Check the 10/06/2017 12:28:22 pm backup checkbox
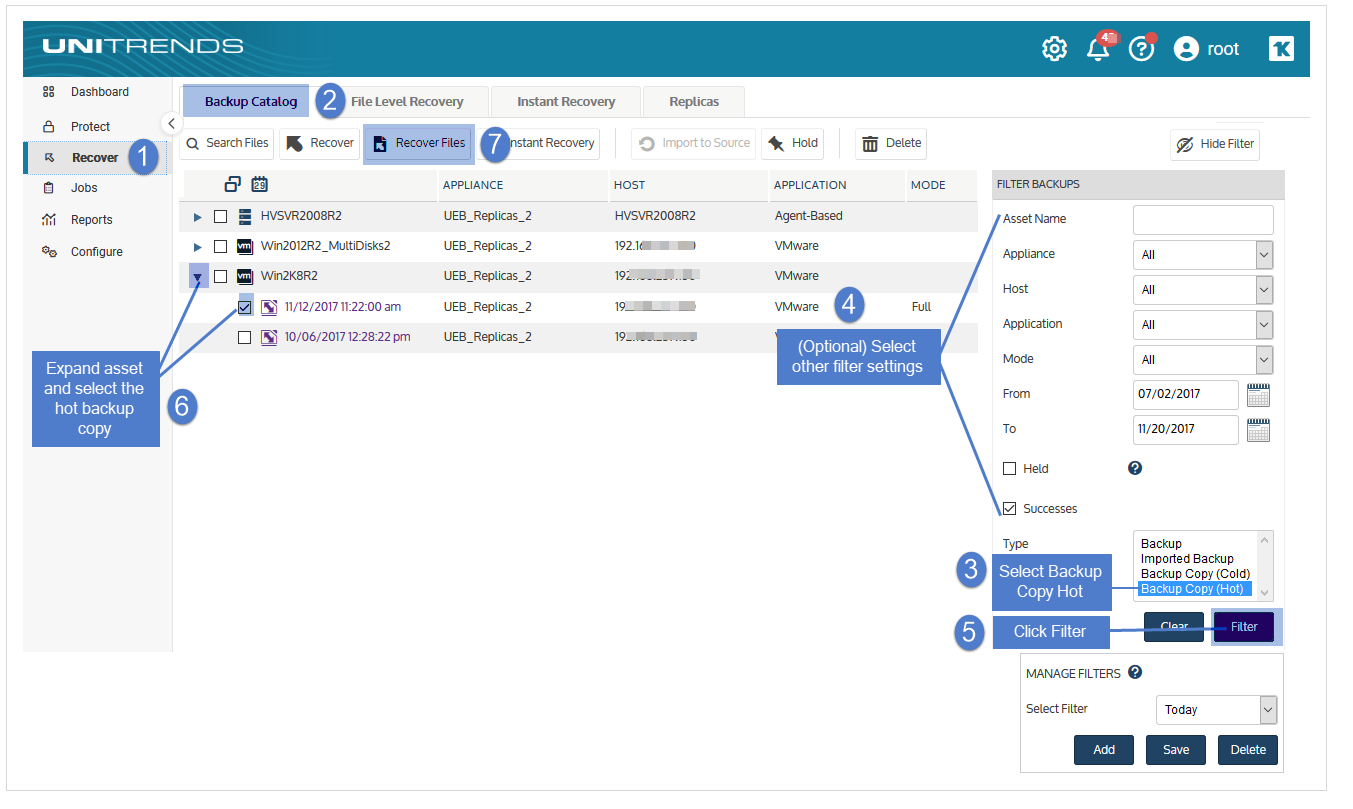Screen dimensions: 1353x809 click(245, 338)
